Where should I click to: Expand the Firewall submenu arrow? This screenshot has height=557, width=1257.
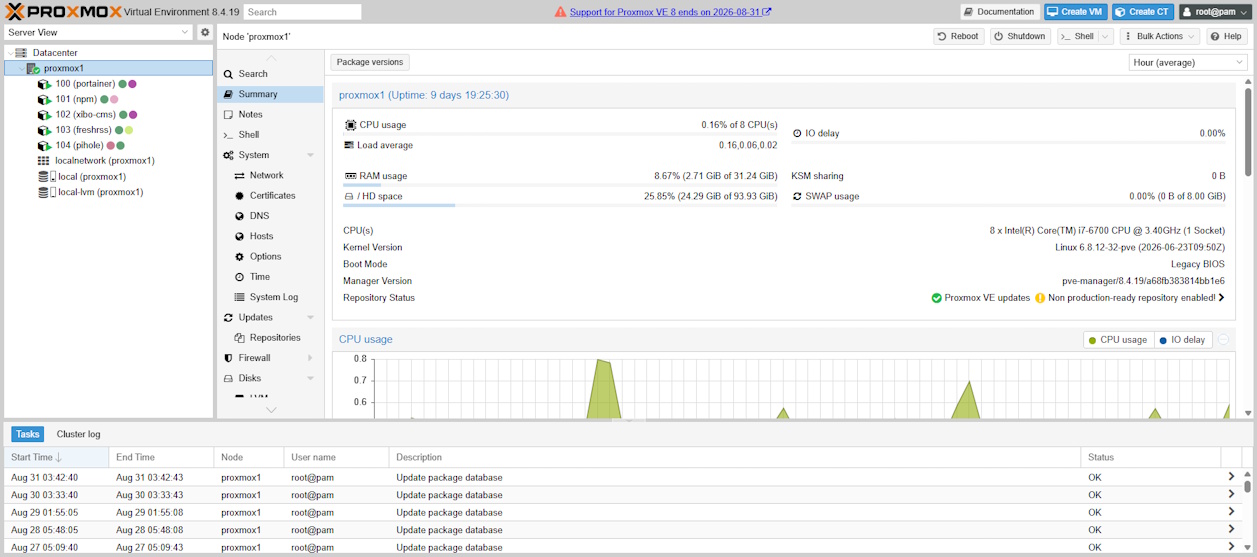(310, 358)
